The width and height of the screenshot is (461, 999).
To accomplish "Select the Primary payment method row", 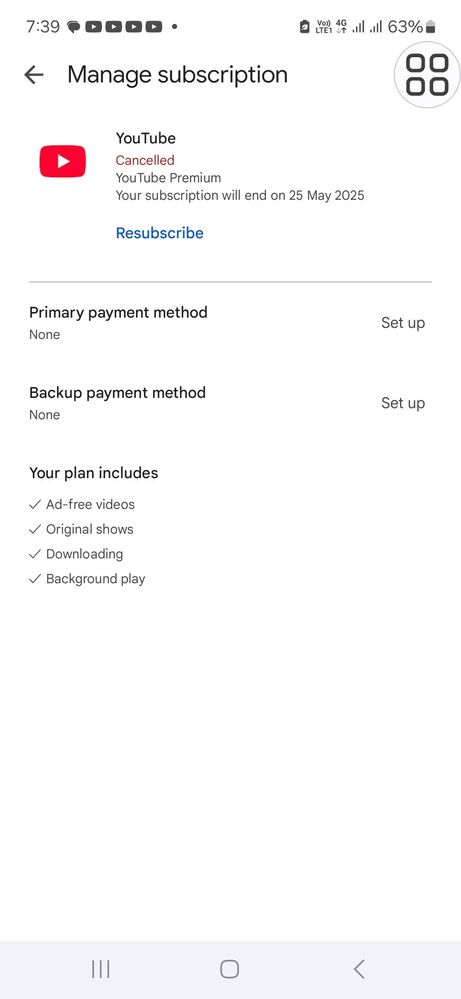I will (230, 323).
